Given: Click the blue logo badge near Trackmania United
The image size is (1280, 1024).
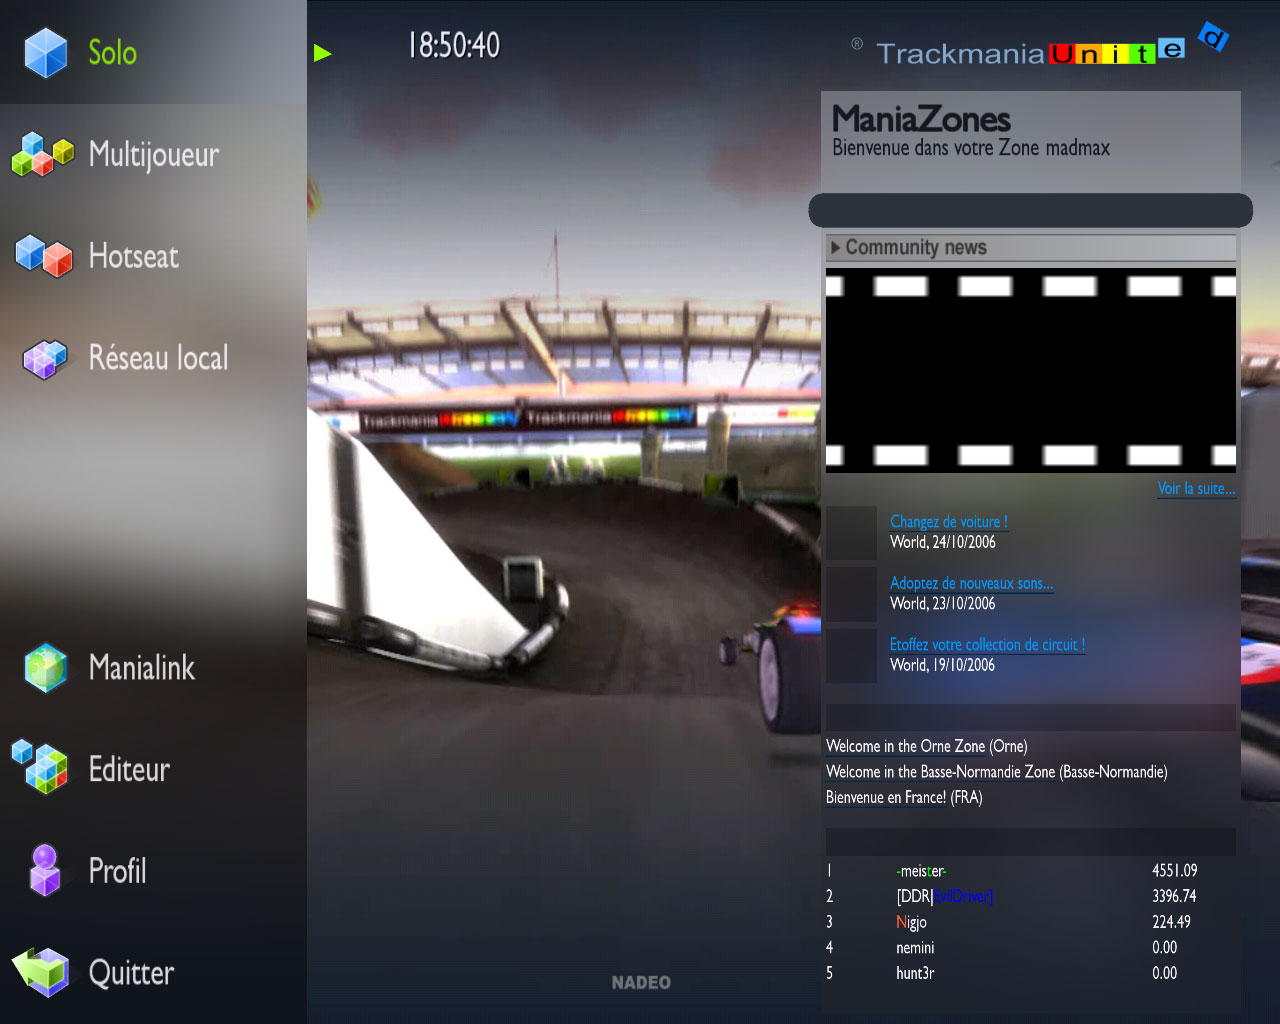Looking at the screenshot, I should [x=1213, y=38].
